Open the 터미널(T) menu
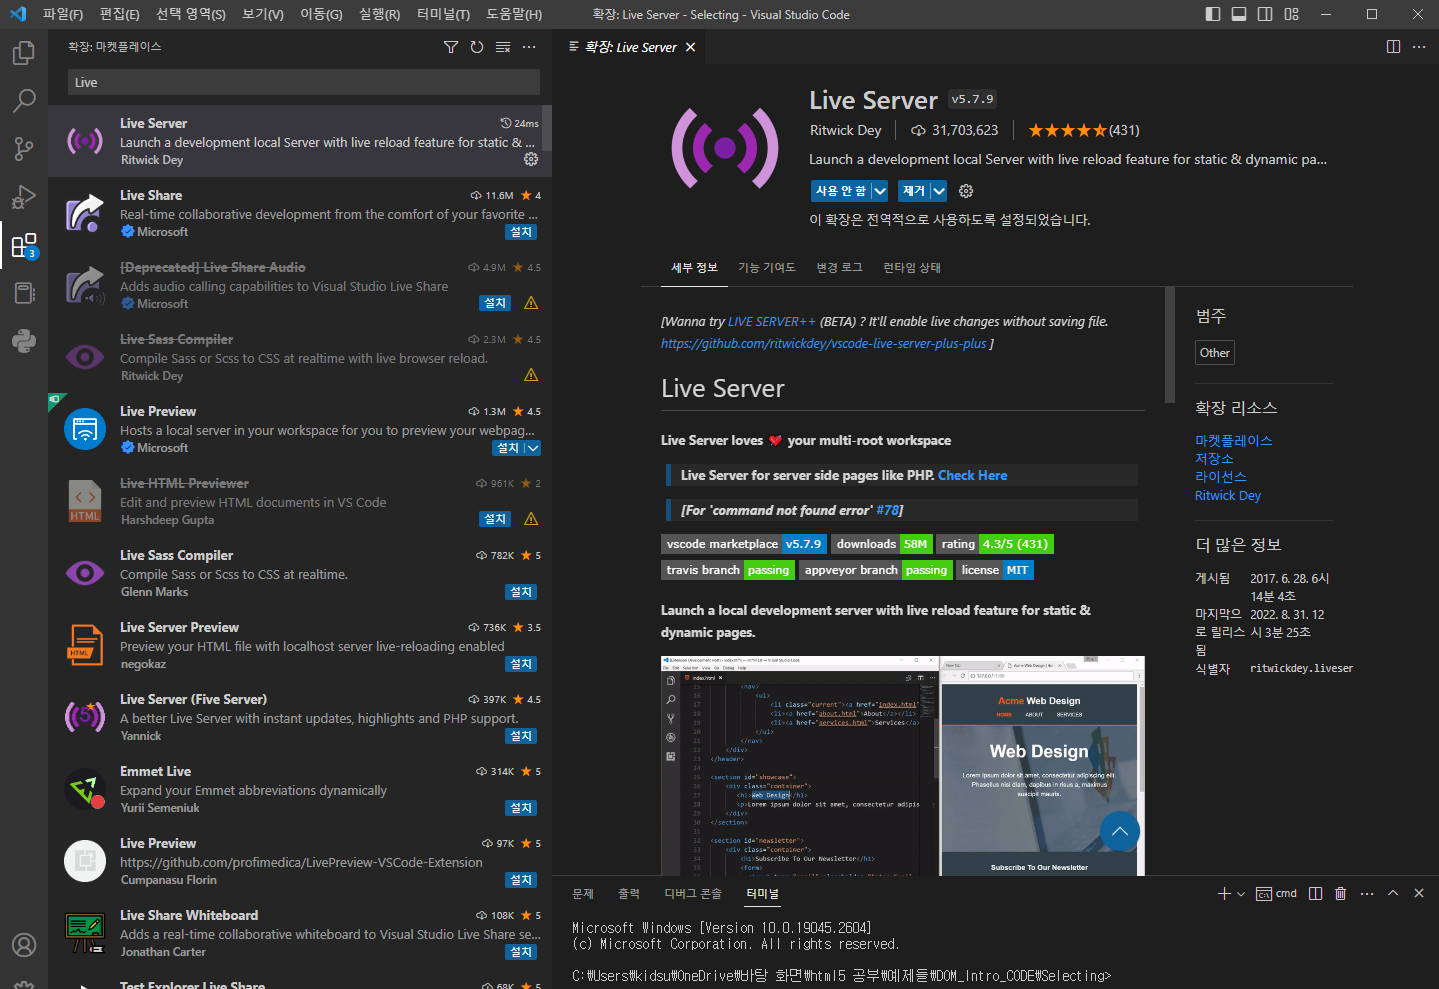Viewport: 1439px width, 989px height. [443, 14]
